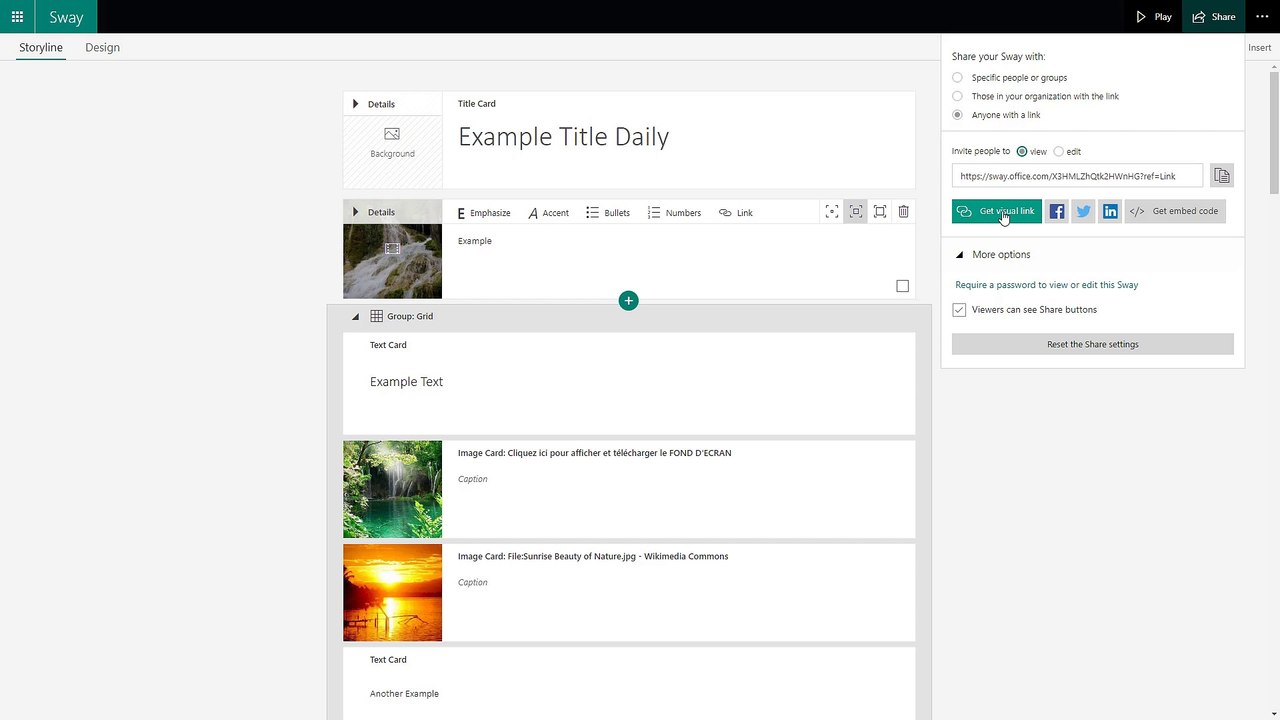Tick the Example card selection checkbox
This screenshot has height=720, width=1280.
pos(902,286)
